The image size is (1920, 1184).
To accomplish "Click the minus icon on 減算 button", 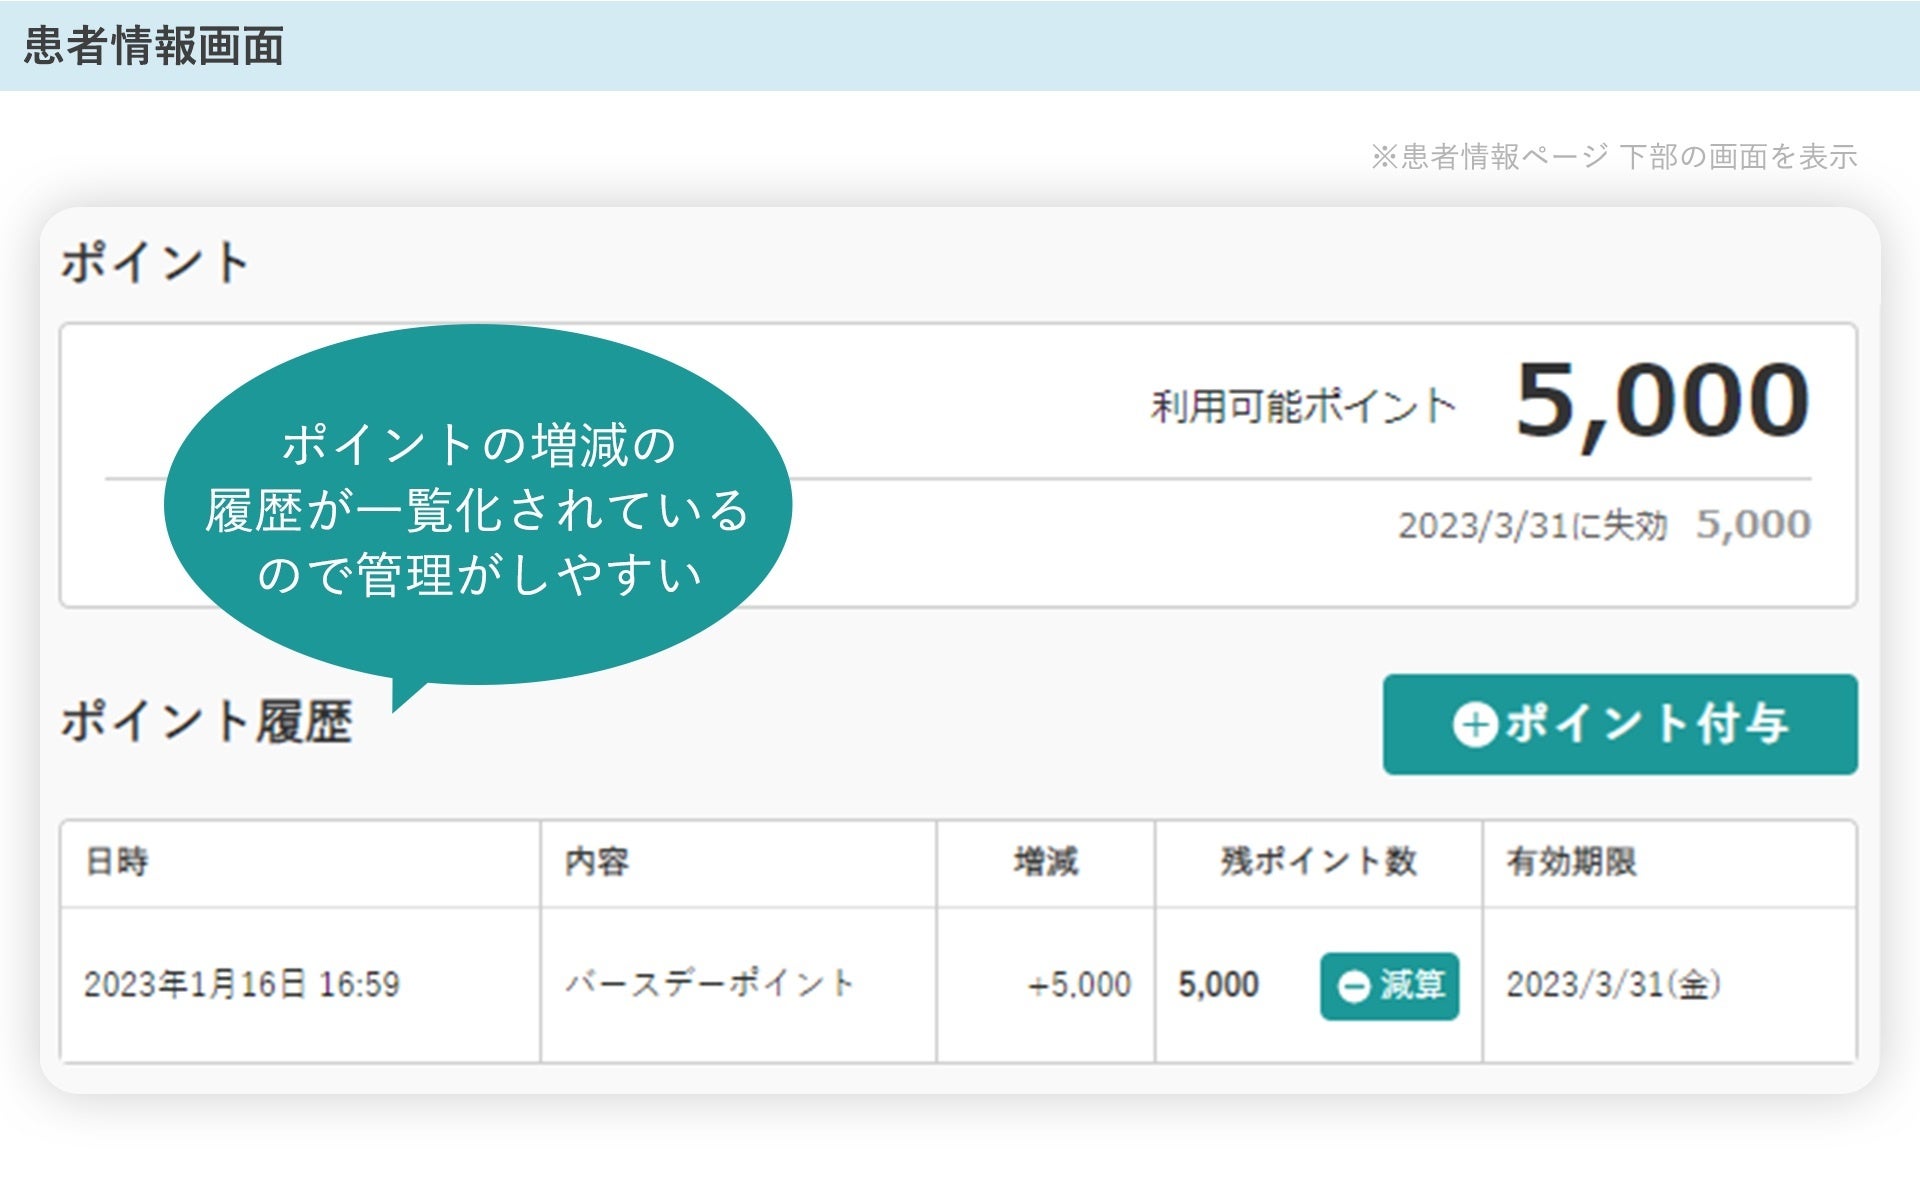I will click(1353, 986).
